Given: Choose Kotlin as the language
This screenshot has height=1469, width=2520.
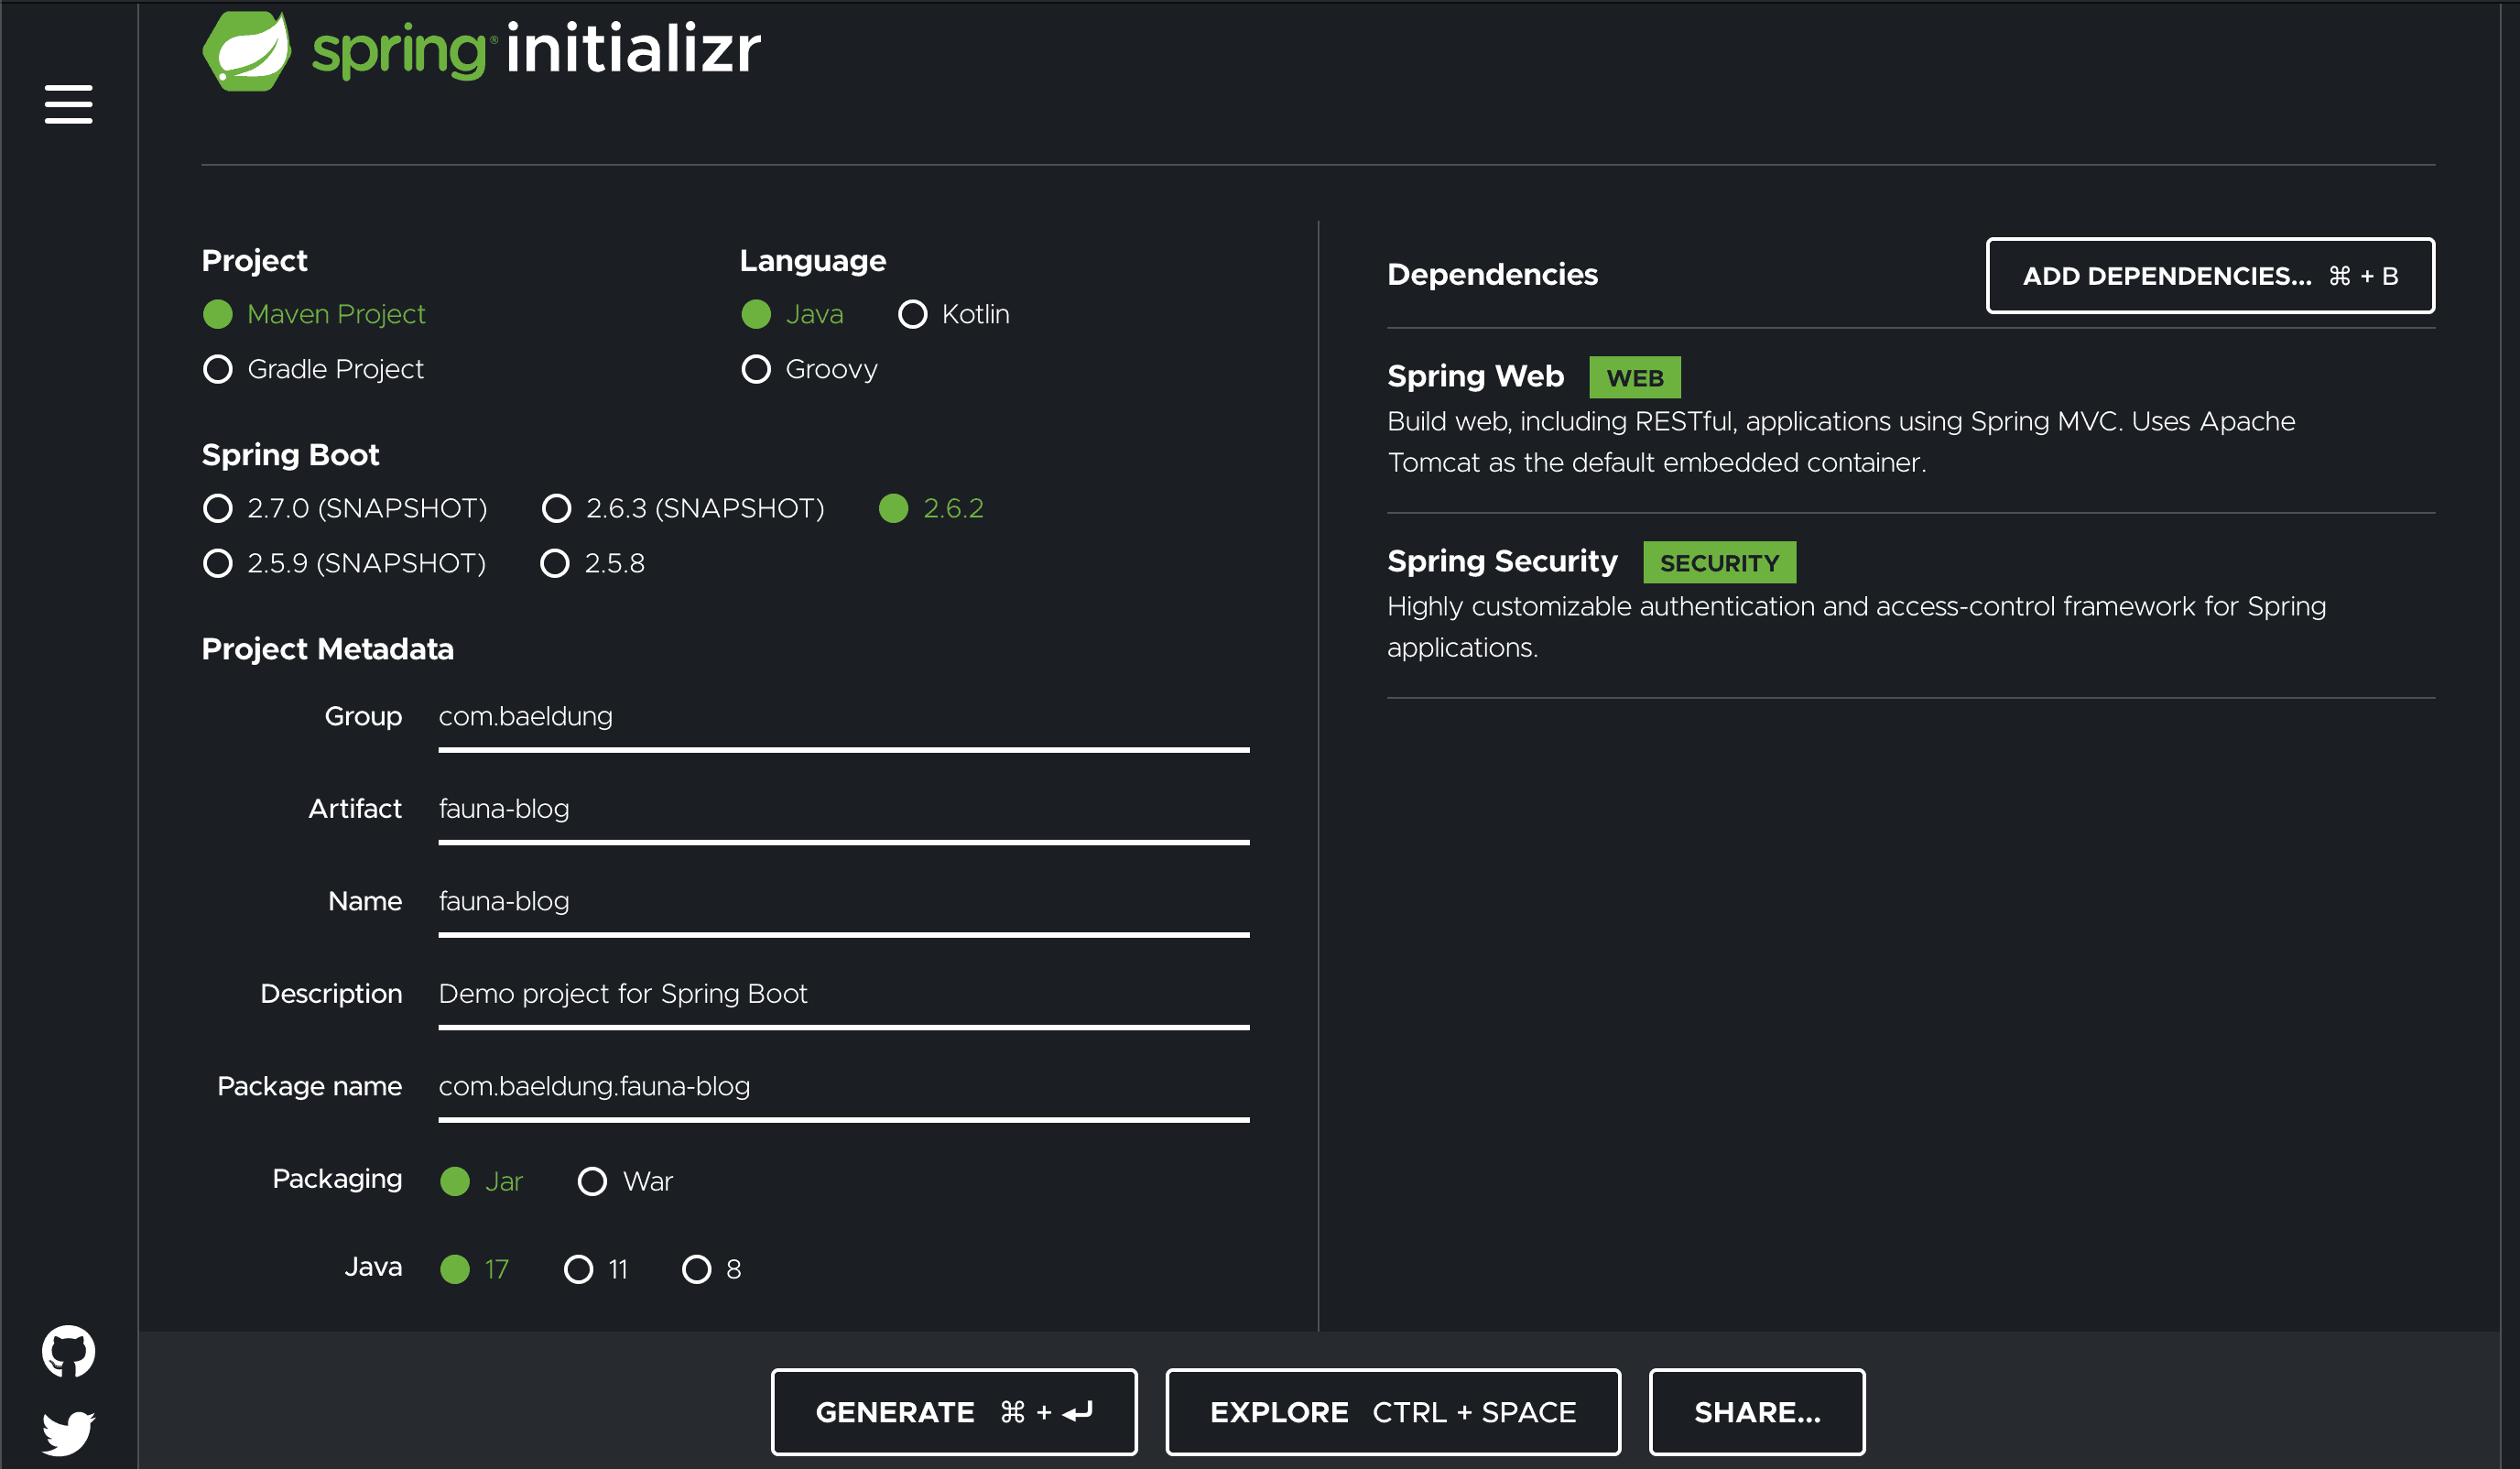Looking at the screenshot, I should [x=912, y=314].
